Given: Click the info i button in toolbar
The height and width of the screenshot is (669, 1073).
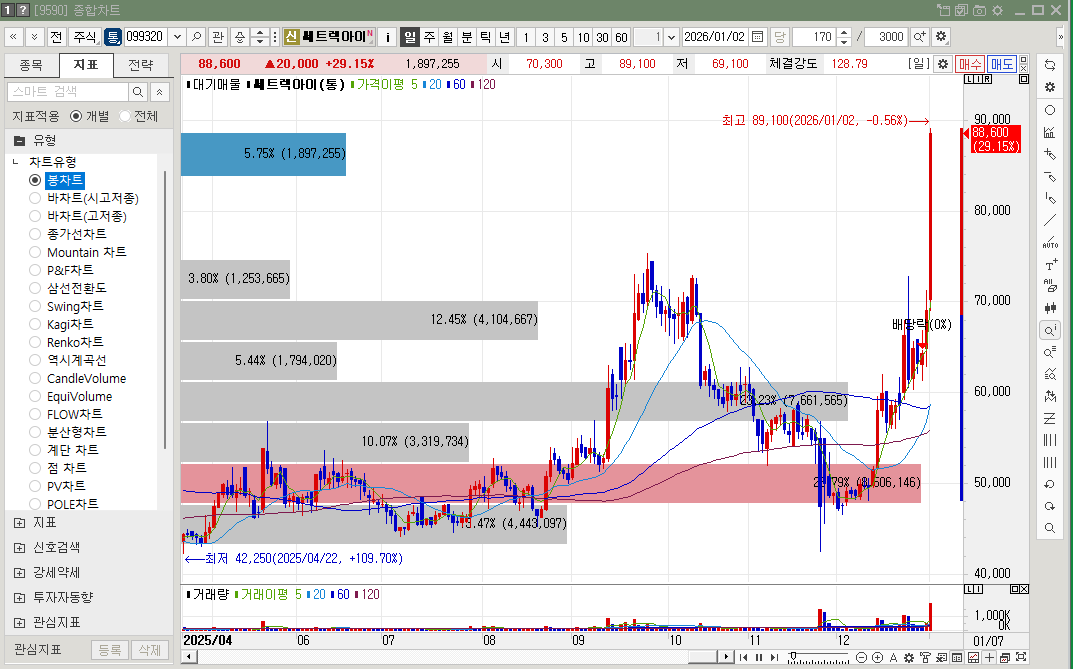Looking at the screenshot, I should click(x=387, y=37).
